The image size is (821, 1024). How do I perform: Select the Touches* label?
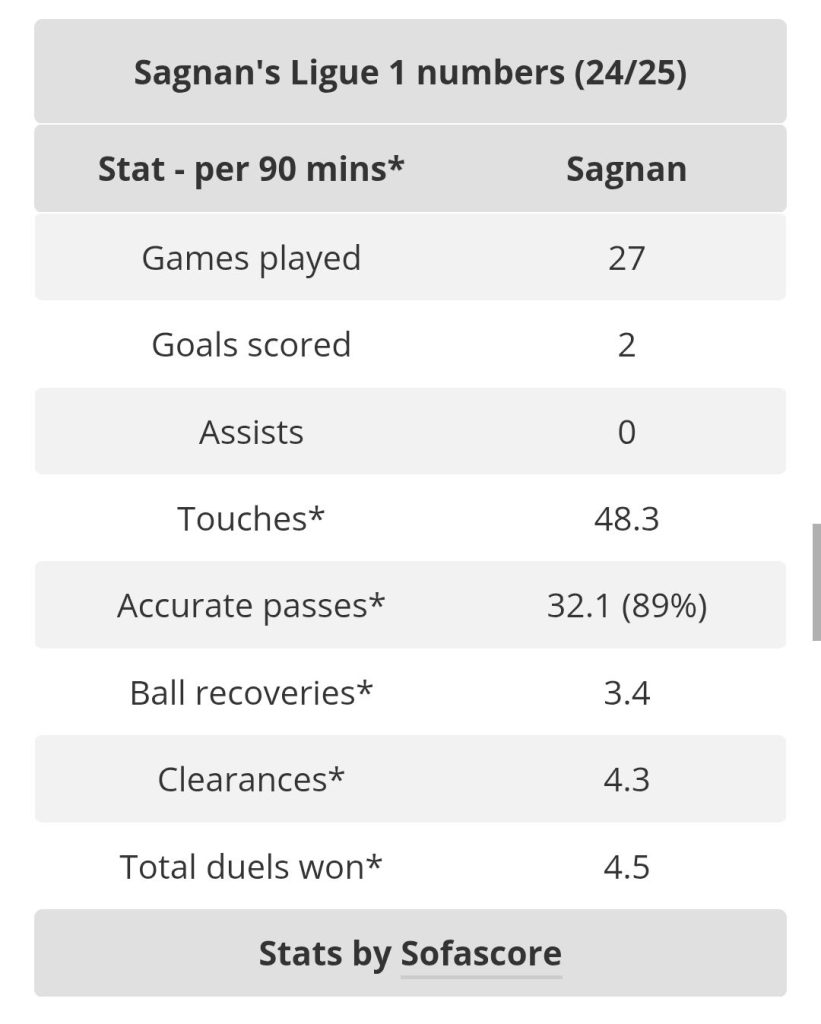pyautogui.click(x=251, y=519)
